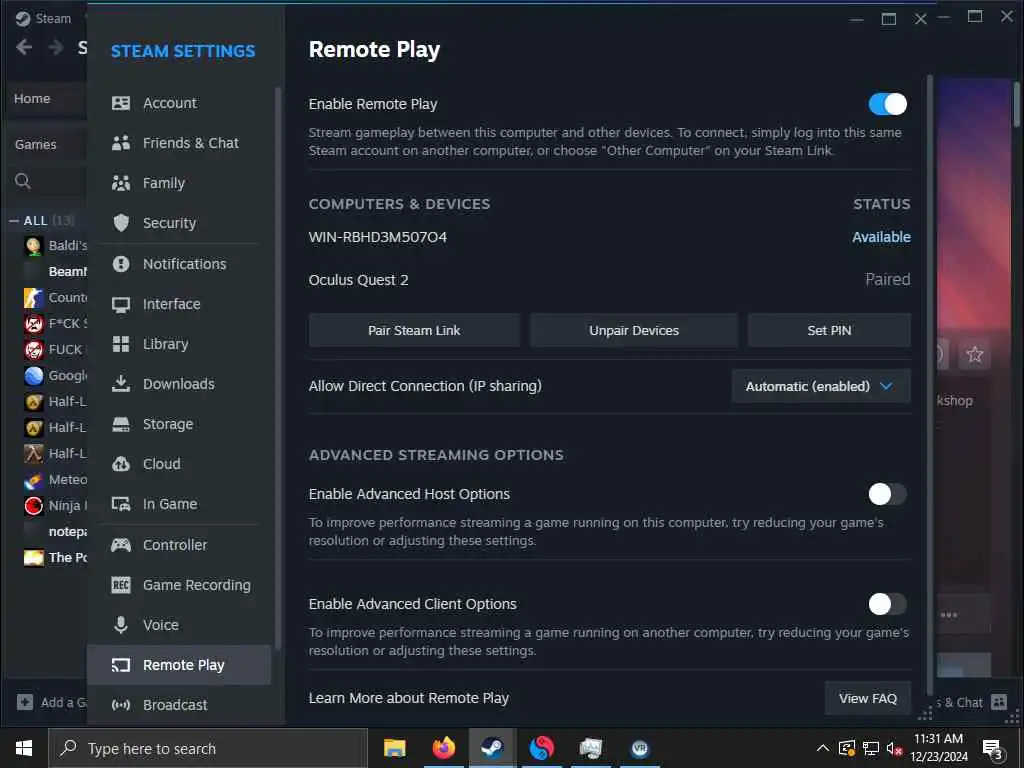The height and width of the screenshot is (768, 1024).
Task: Click the Type here to search box
Action: coord(208,748)
